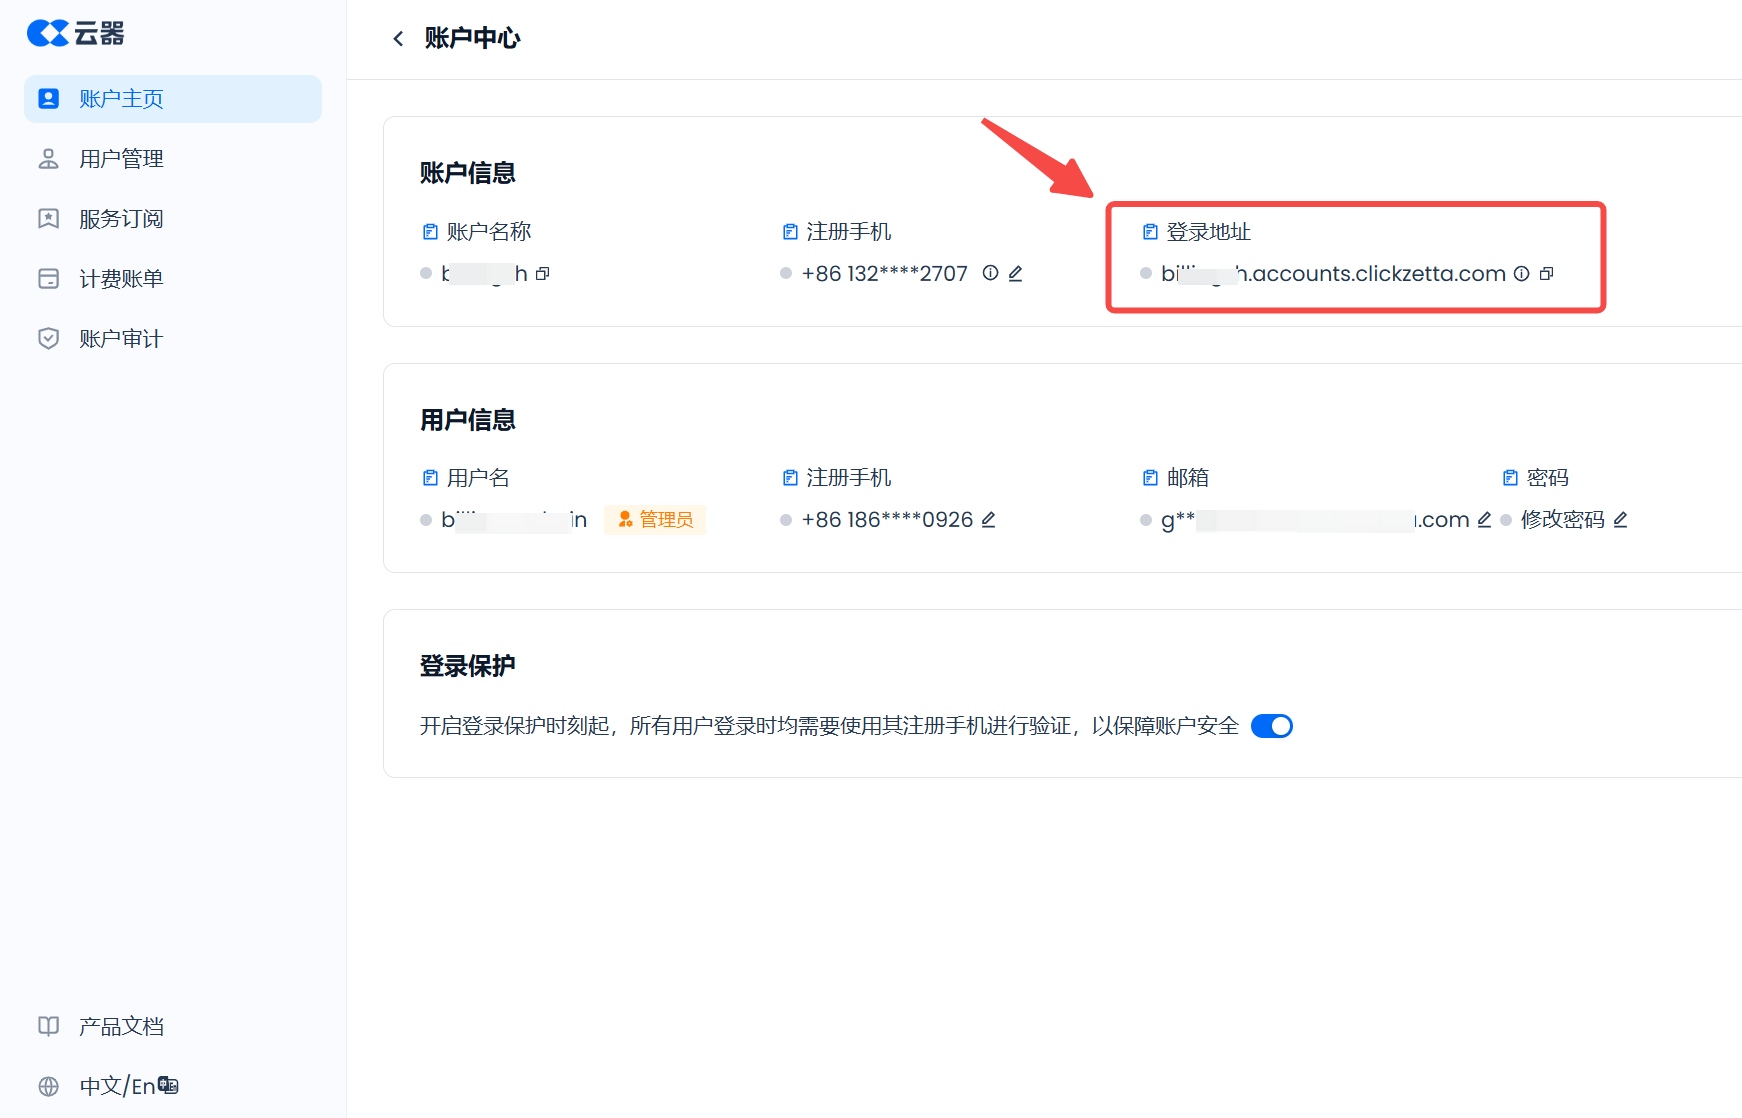This screenshot has height=1118, width=1742.
Task: Copy the account name value
Action: [543, 274]
